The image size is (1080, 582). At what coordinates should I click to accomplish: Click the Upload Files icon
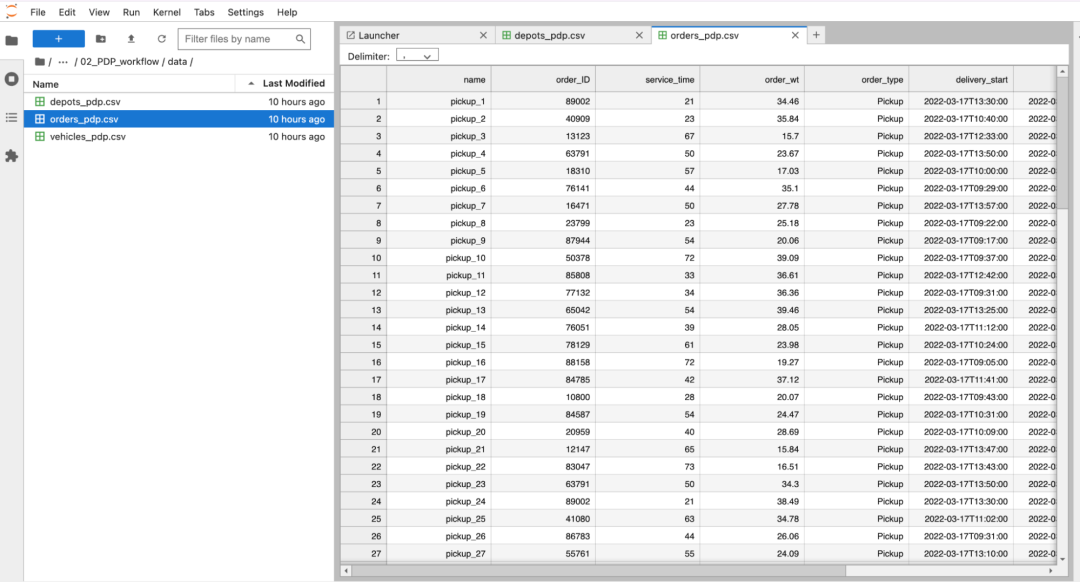tap(131, 39)
